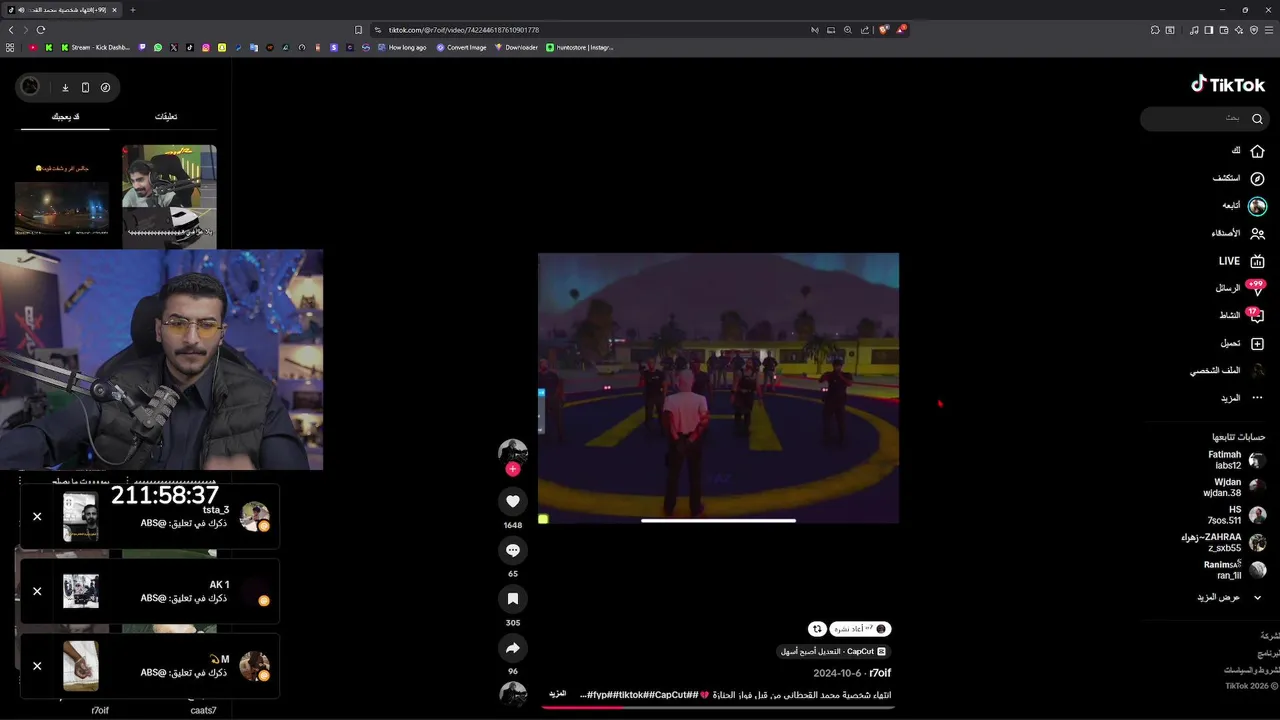Open Instagram bookmark icon
Image resolution: width=1280 pixels, height=720 pixels.
click(x=206, y=47)
